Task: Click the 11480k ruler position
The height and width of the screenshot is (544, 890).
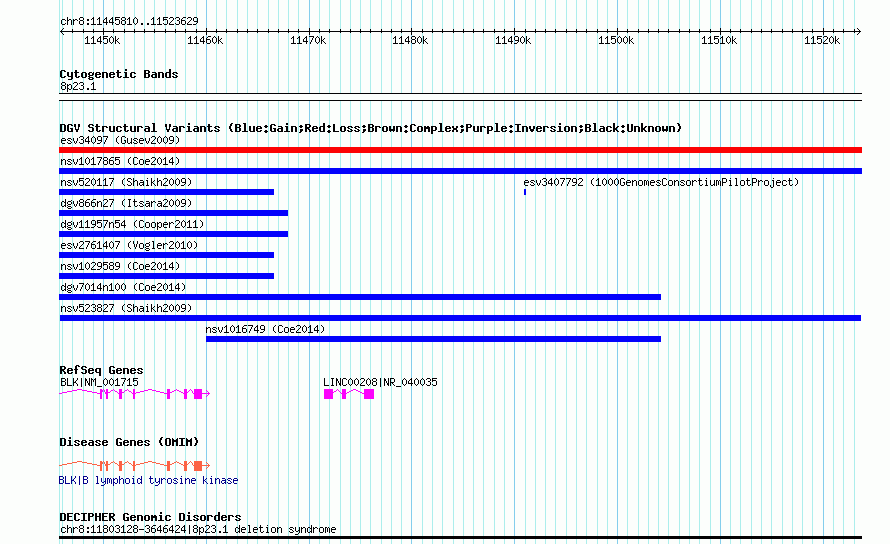Action: click(410, 40)
